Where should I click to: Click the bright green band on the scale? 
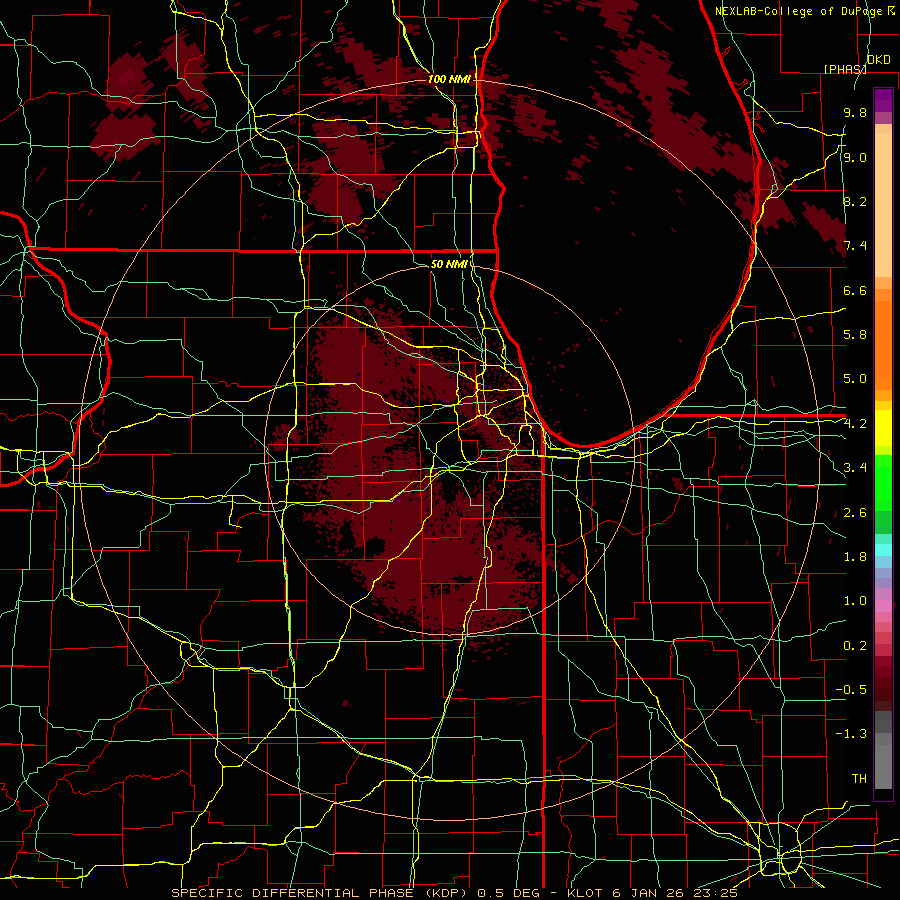[883, 482]
